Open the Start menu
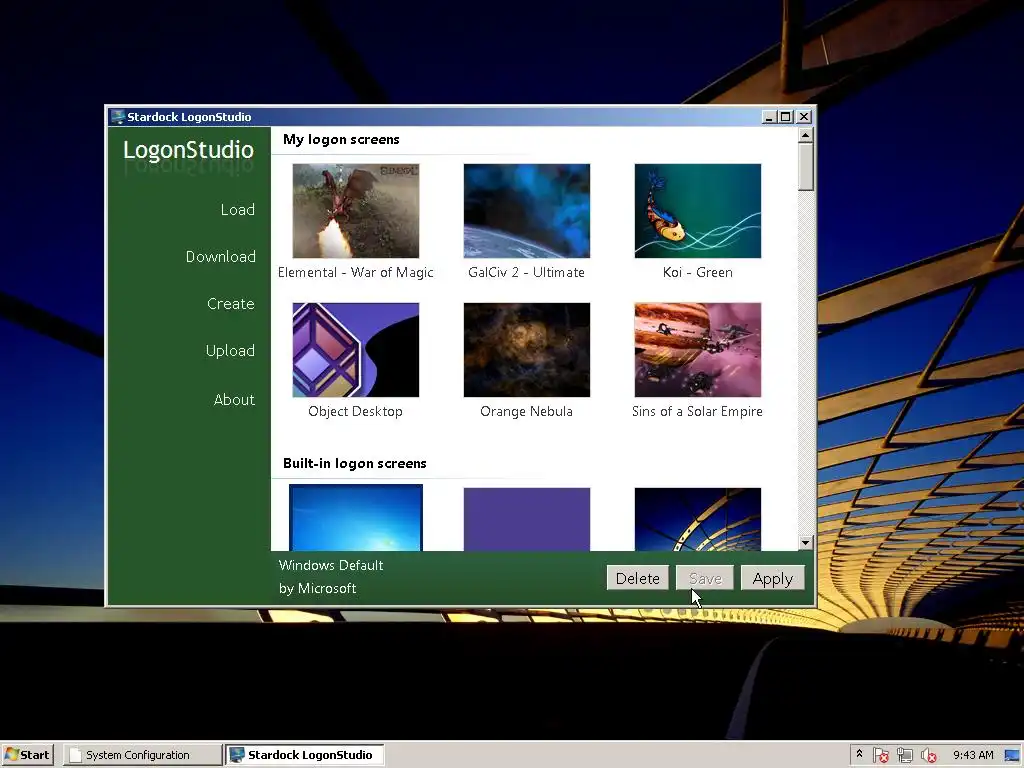 tap(27, 755)
